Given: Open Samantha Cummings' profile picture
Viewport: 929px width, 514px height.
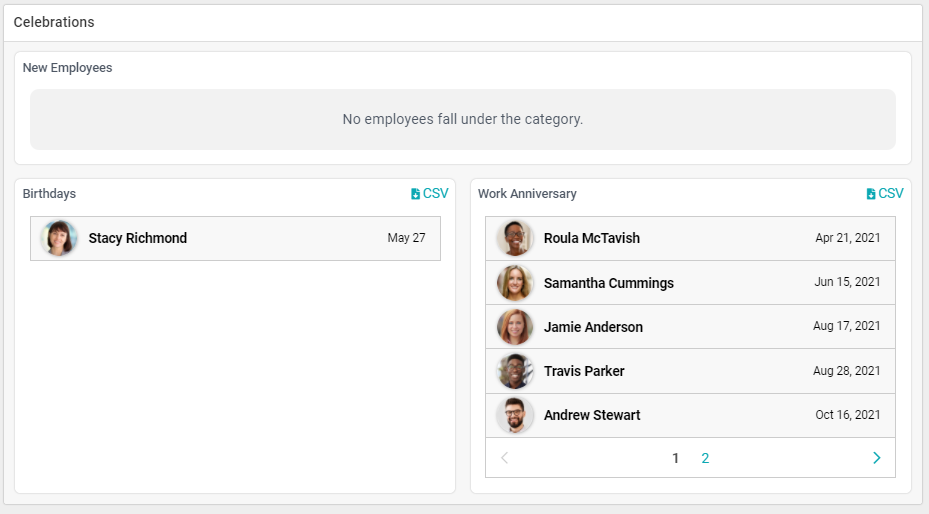Looking at the screenshot, I should [x=515, y=283].
